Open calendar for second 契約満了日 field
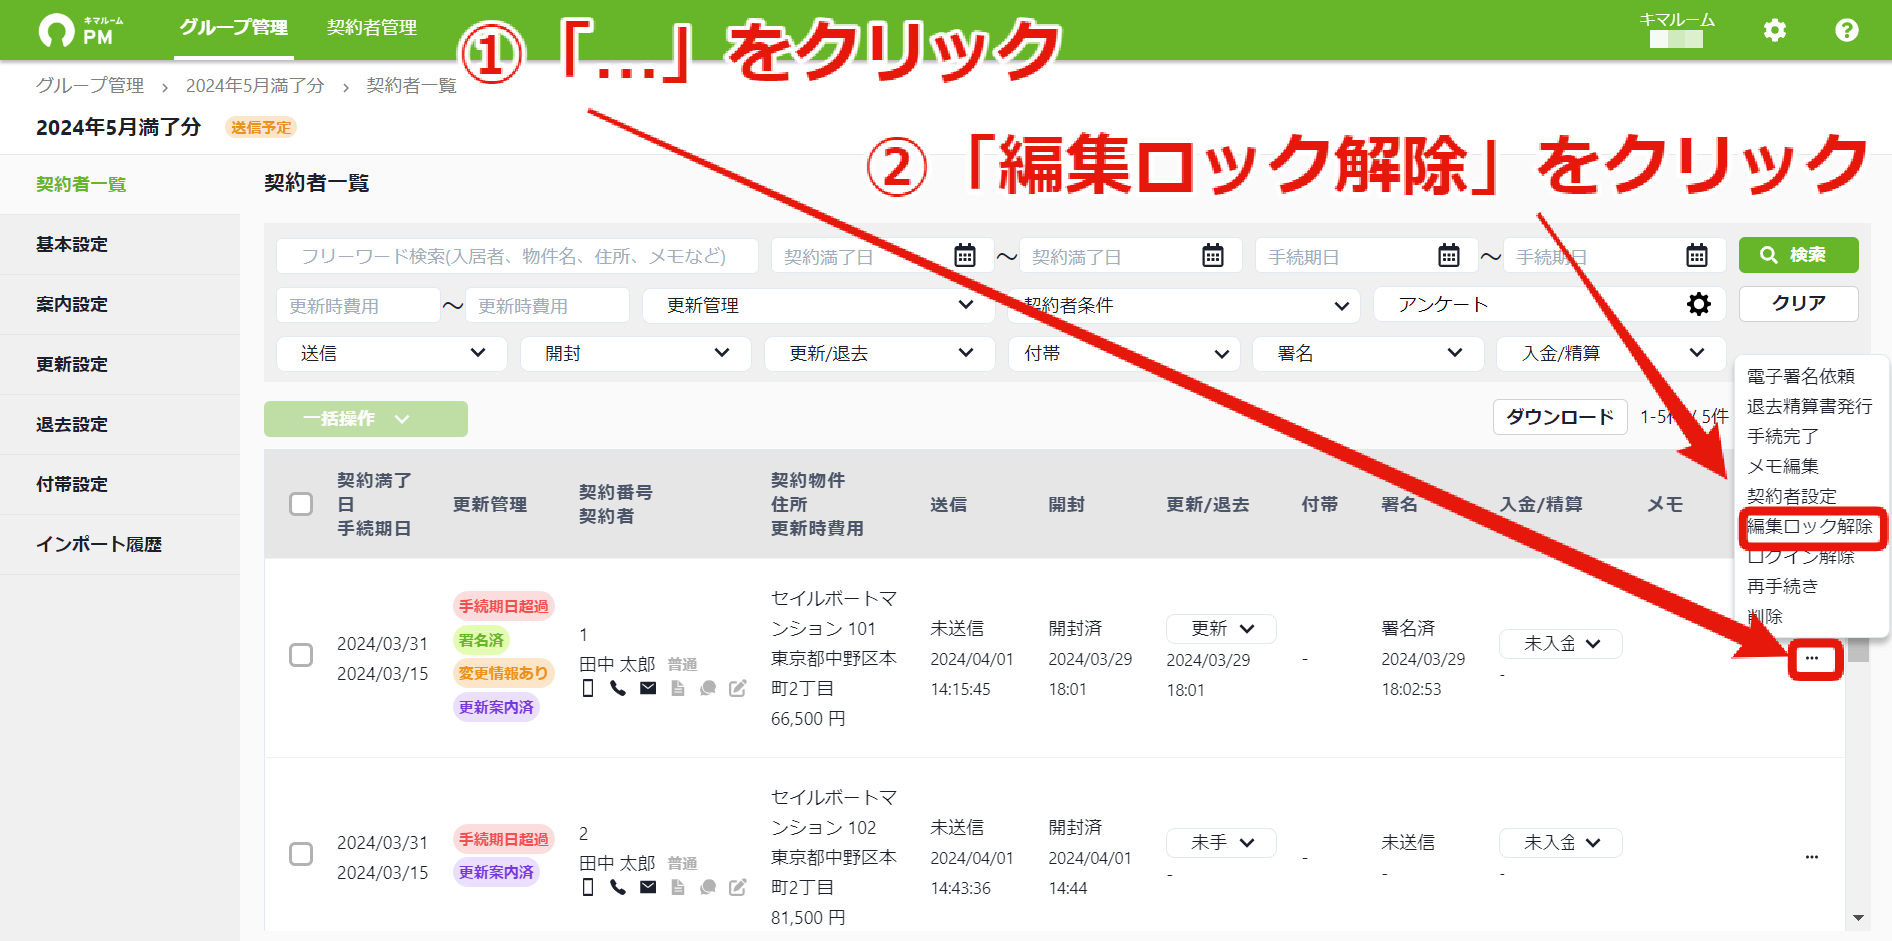Viewport: 1892px width, 941px height. [1213, 255]
